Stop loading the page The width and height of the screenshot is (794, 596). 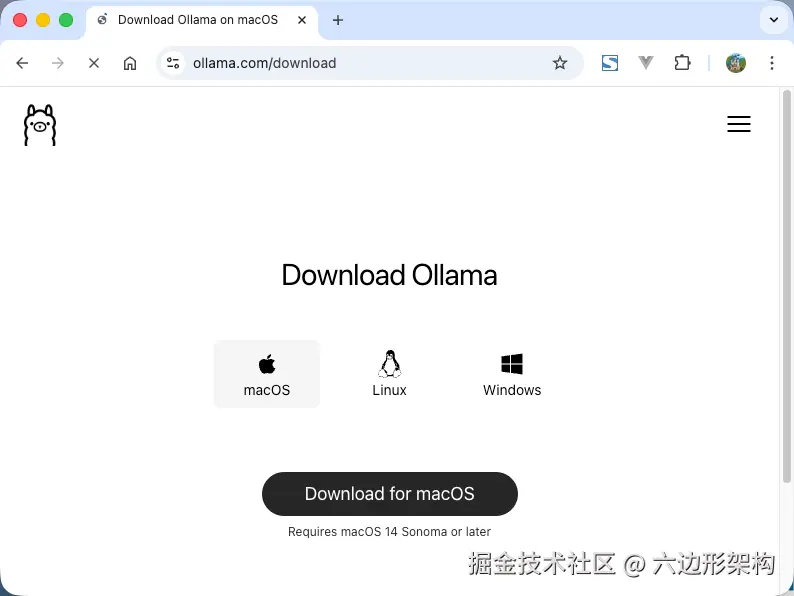tap(94, 63)
